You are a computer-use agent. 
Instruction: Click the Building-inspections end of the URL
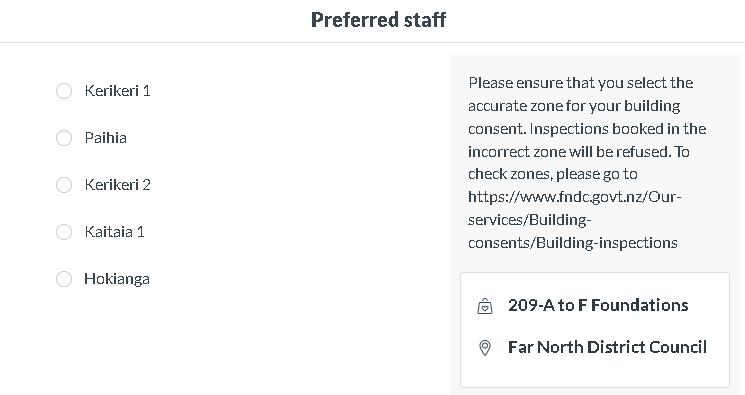pos(607,243)
